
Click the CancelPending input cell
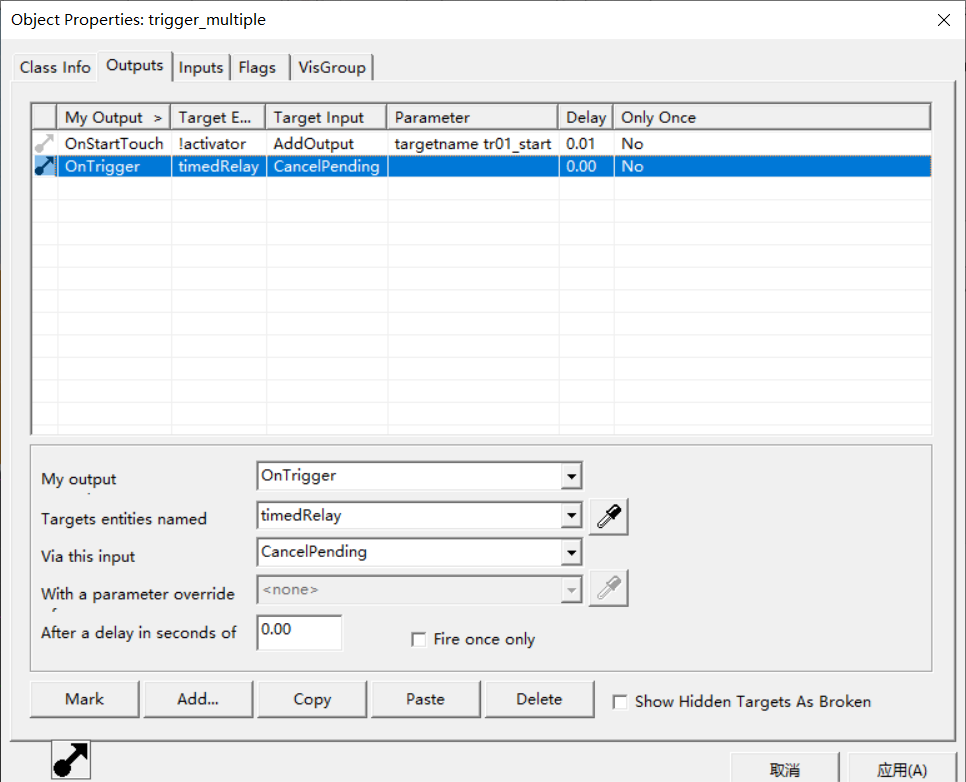pyautogui.click(x=327, y=166)
